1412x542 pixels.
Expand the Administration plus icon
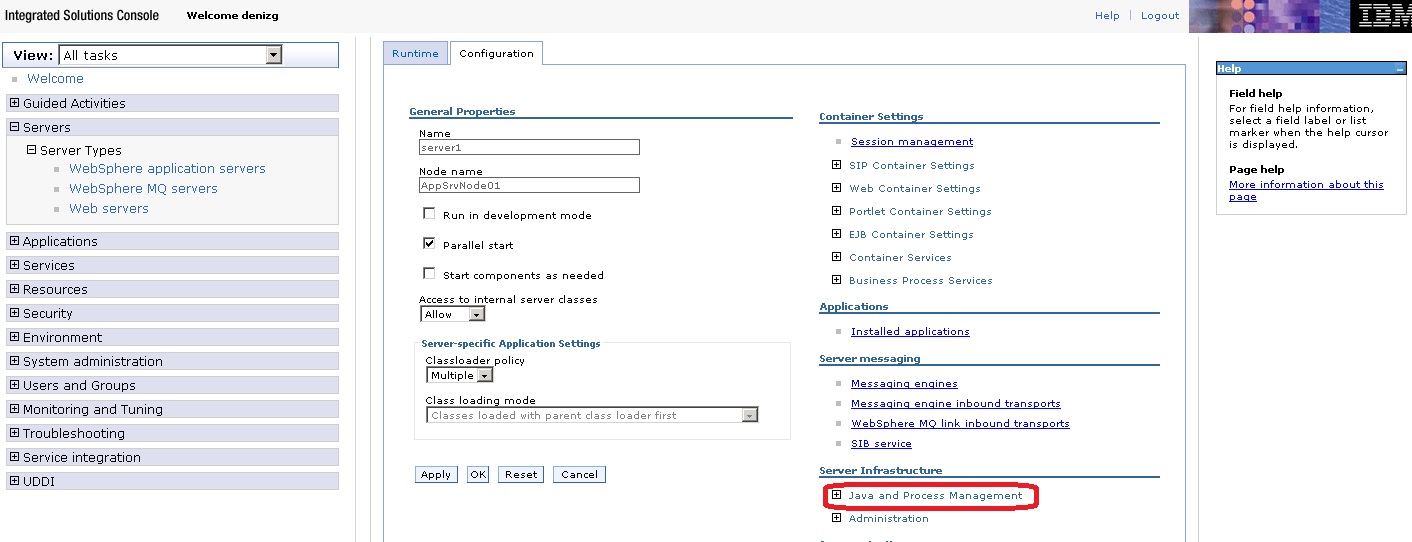click(x=836, y=518)
